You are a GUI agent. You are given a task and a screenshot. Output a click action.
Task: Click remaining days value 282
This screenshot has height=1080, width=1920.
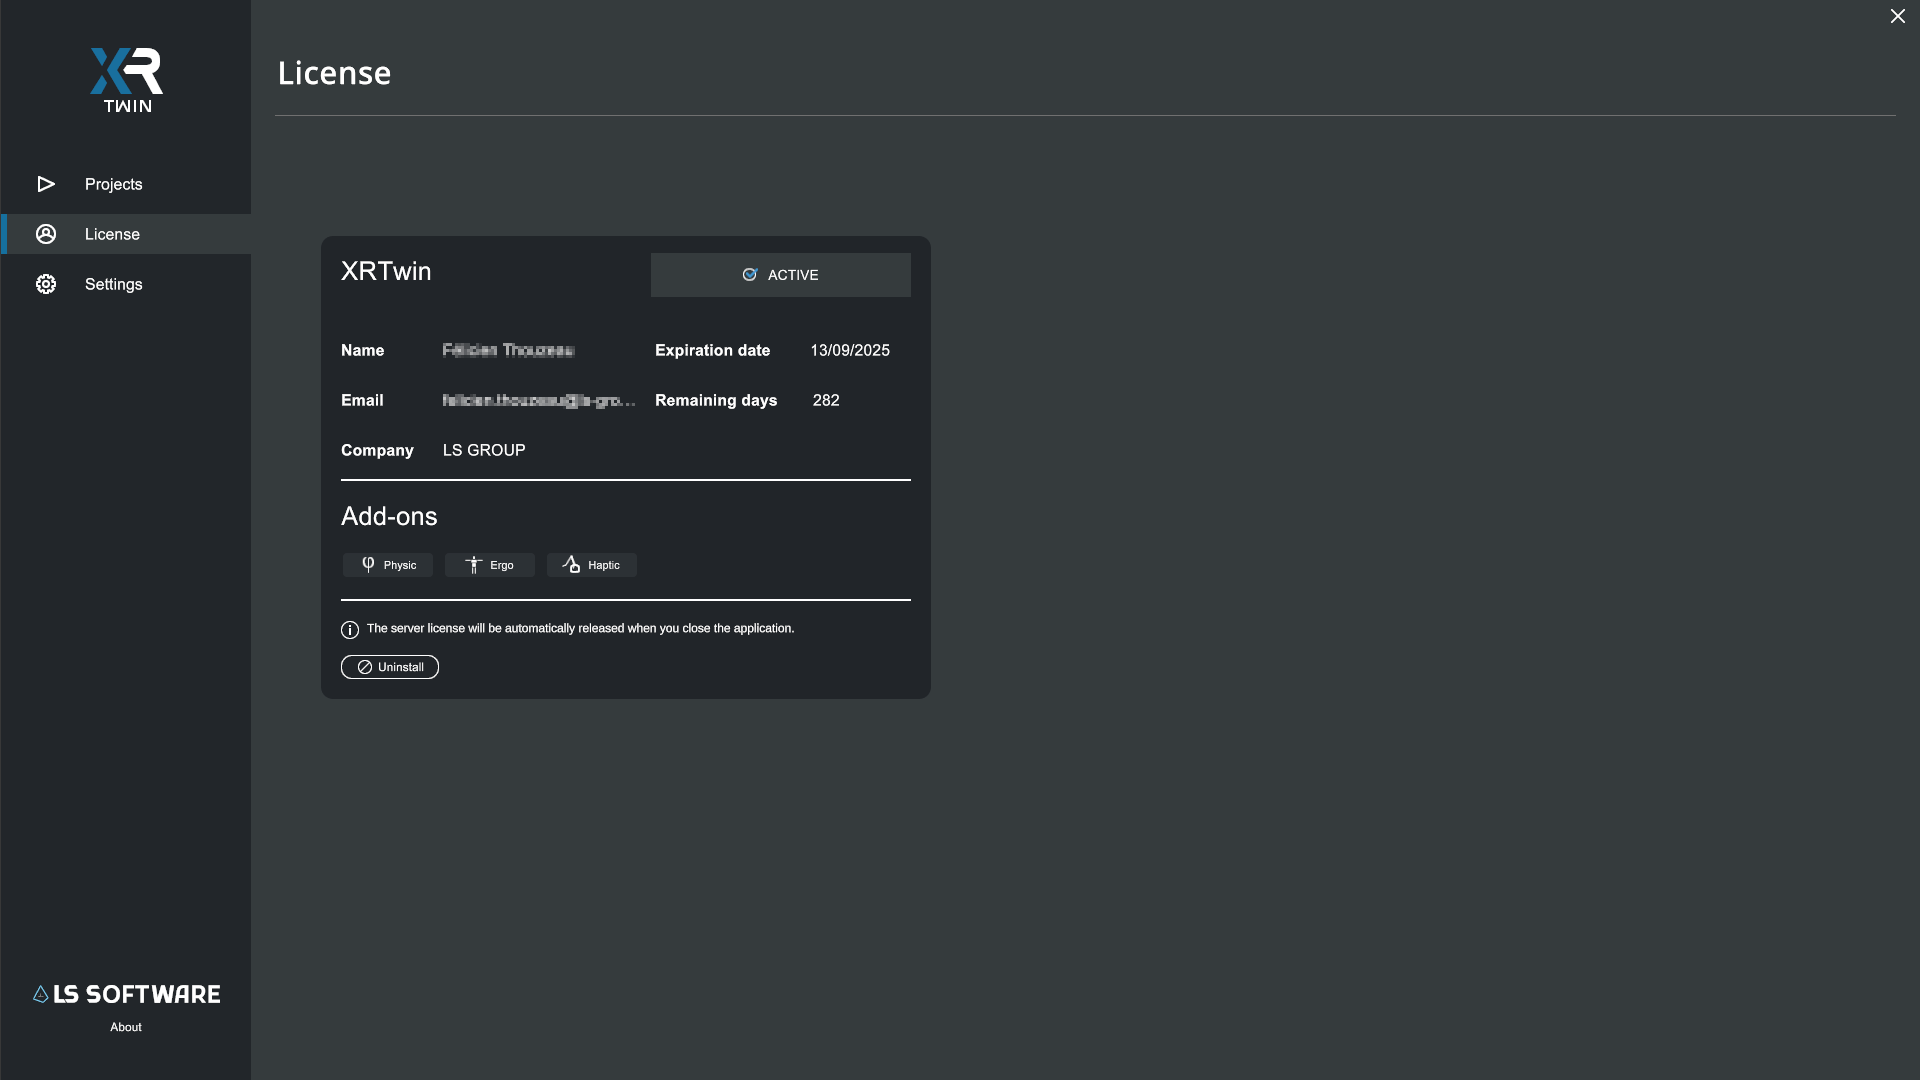click(x=826, y=400)
